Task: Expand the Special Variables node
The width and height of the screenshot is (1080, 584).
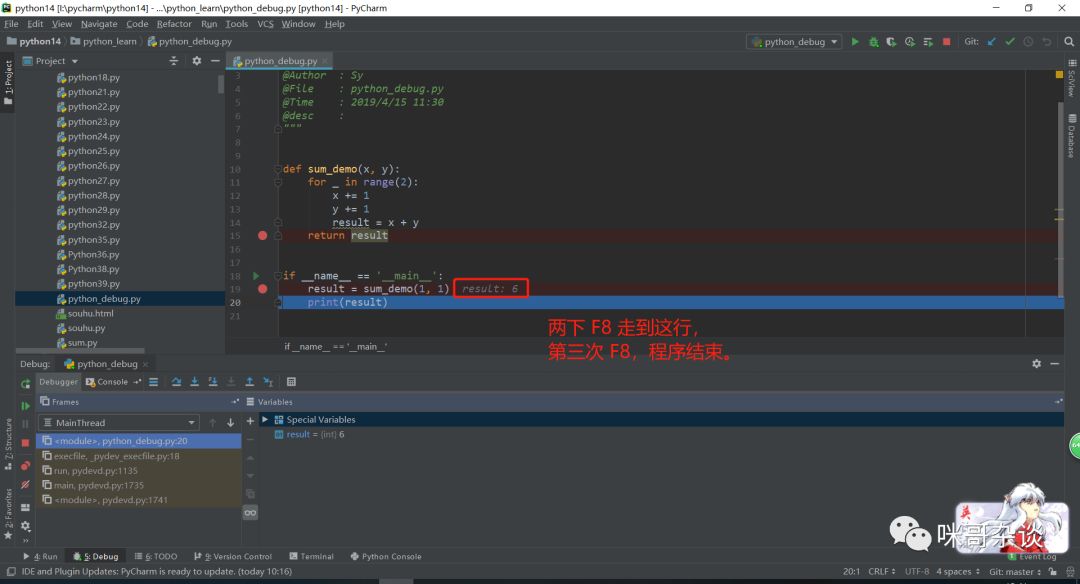Action: click(265, 419)
